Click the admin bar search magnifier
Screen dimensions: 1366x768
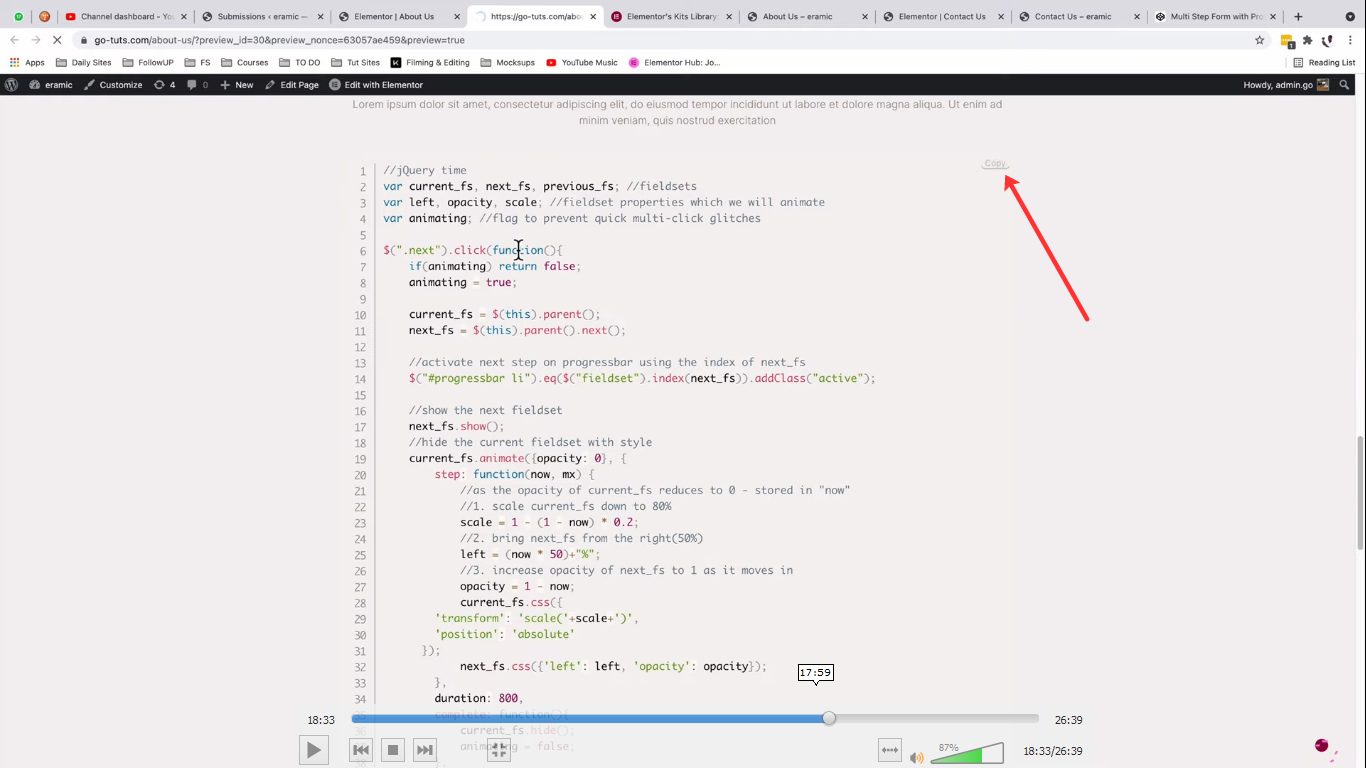click(x=1343, y=85)
